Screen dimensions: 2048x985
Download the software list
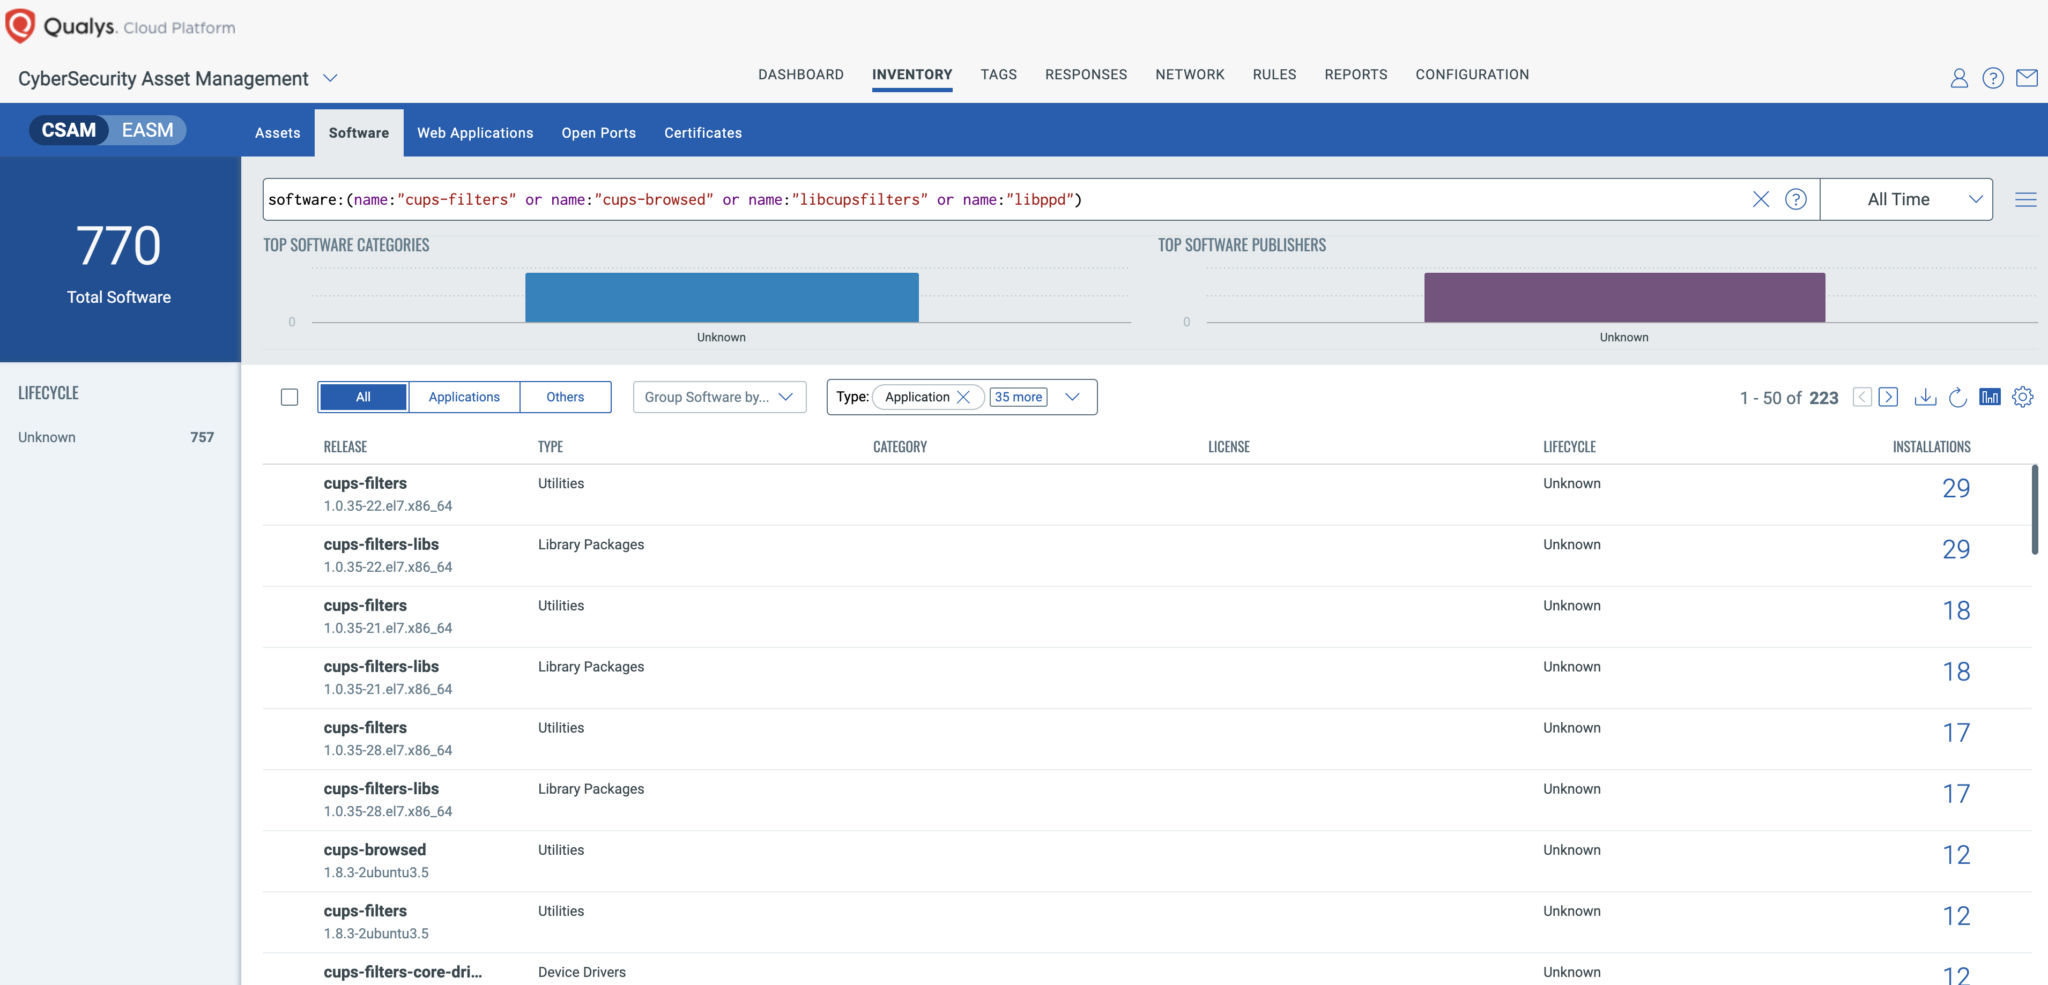click(1925, 397)
